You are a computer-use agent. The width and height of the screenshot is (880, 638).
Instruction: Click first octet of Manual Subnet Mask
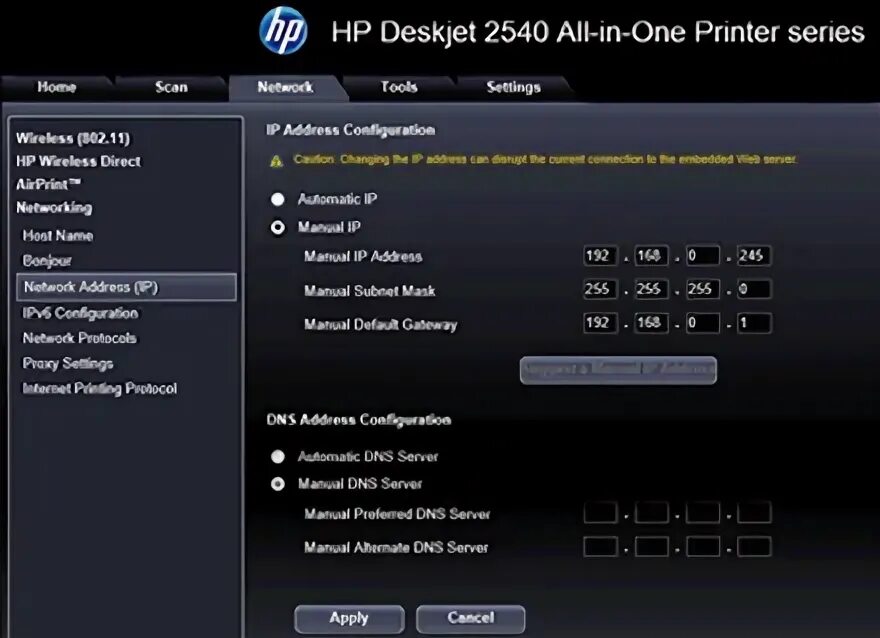(600, 290)
